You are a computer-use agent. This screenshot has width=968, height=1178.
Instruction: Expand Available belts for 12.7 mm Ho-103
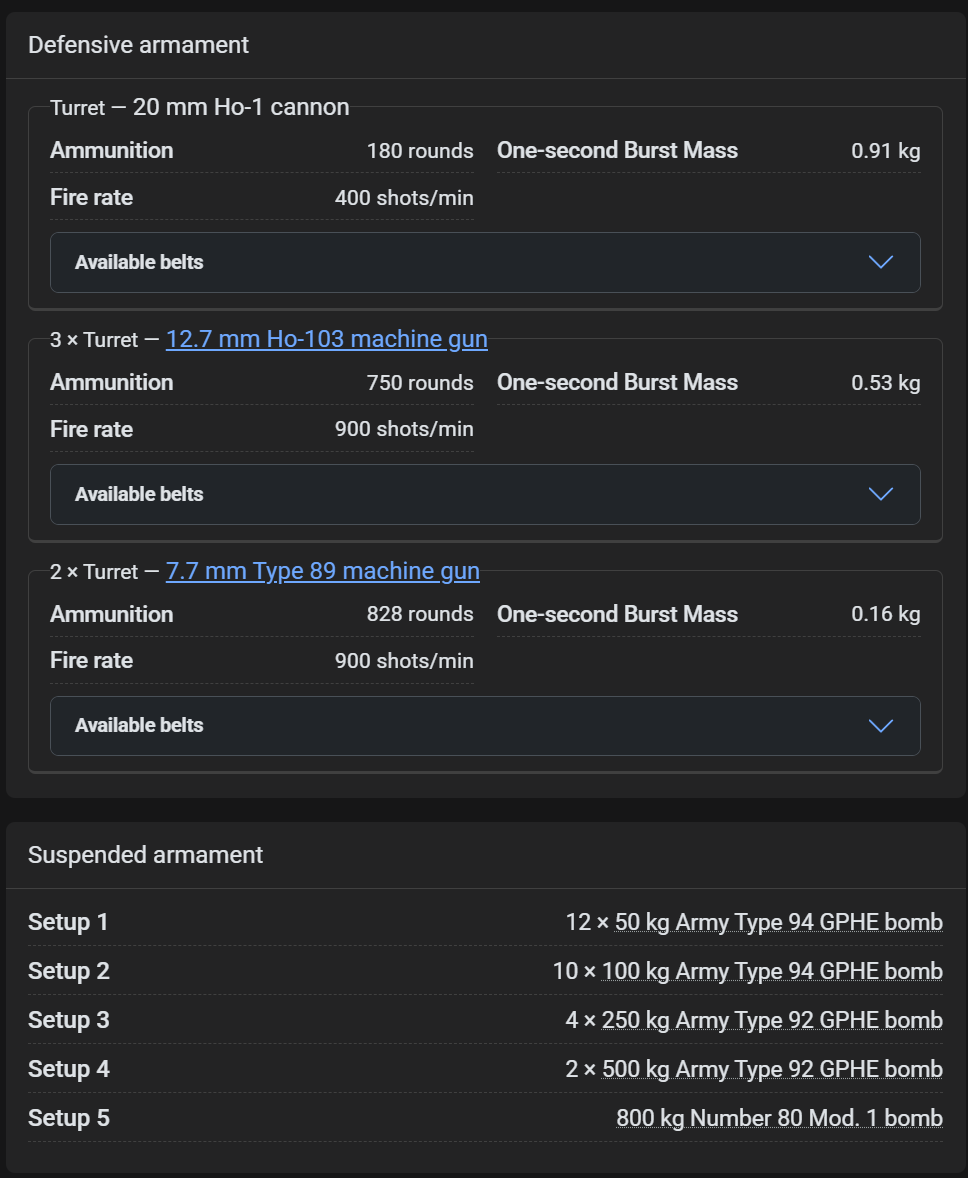click(485, 494)
